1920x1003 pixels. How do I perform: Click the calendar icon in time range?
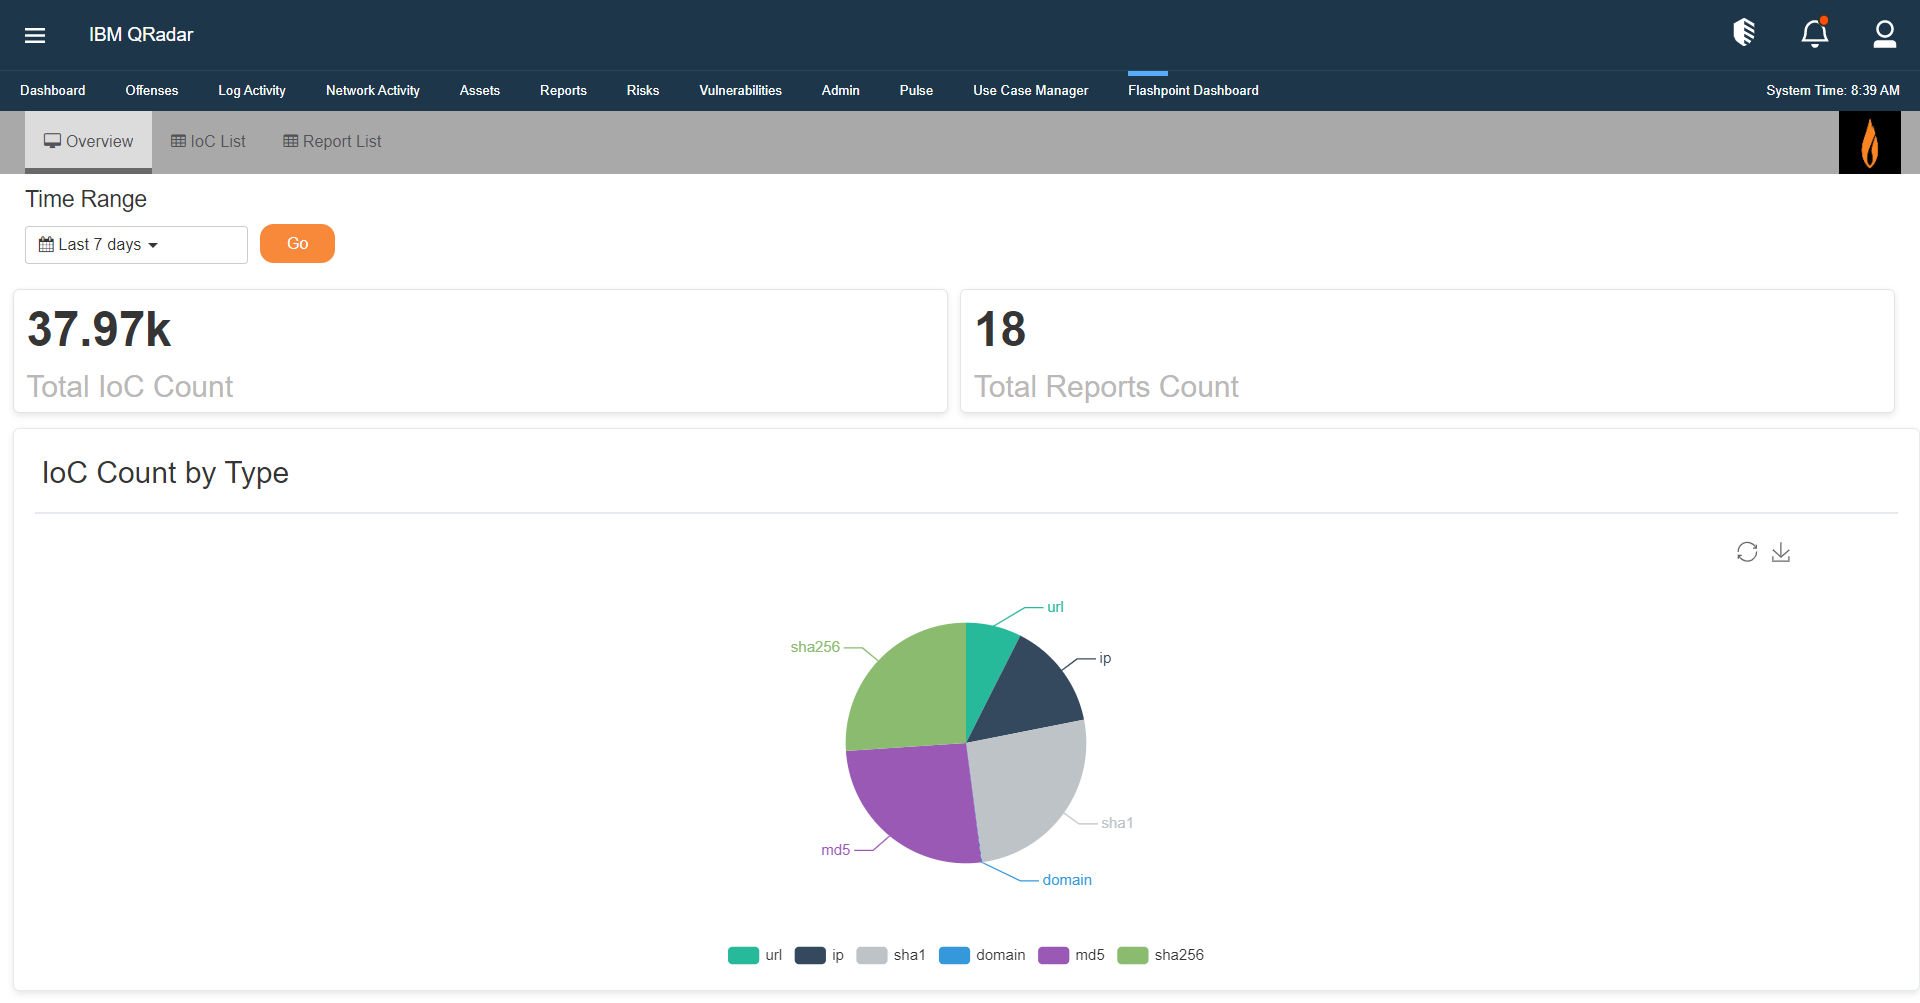click(x=46, y=244)
